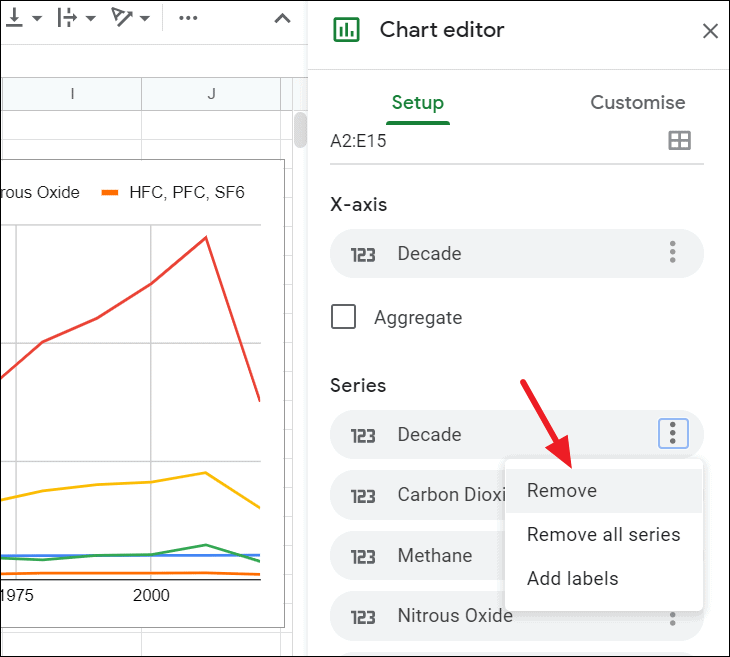Open X-axis Decade three-dot options
This screenshot has width=730, height=657.
coord(672,252)
